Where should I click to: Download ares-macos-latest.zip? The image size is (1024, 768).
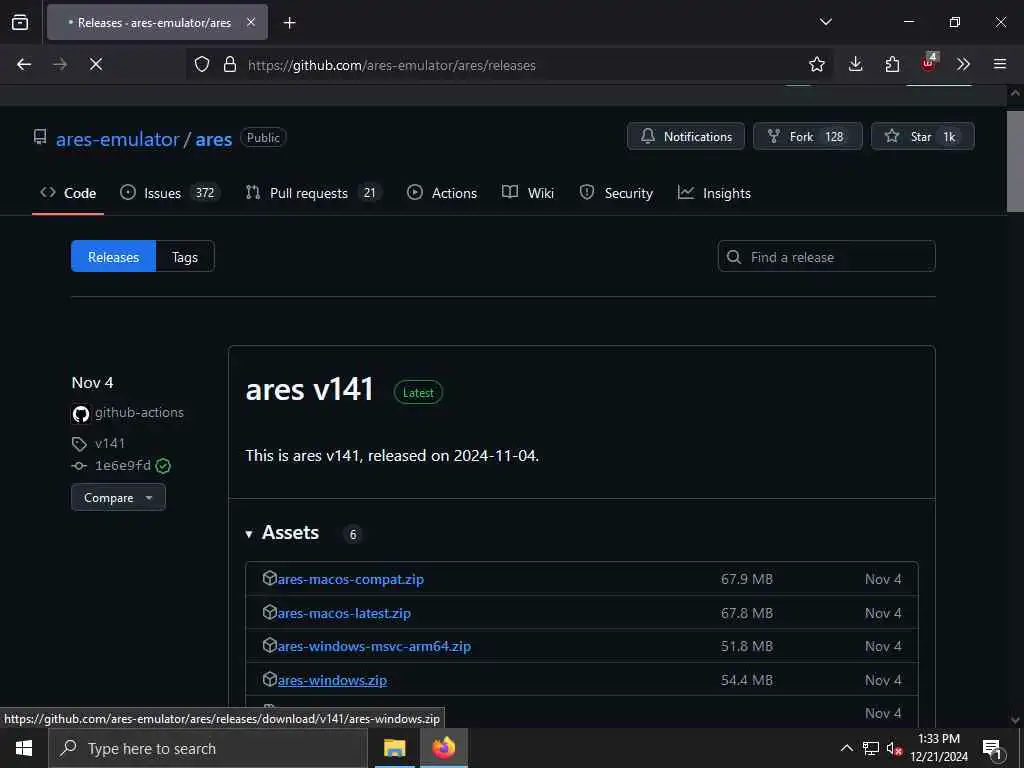[x=344, y=613]
